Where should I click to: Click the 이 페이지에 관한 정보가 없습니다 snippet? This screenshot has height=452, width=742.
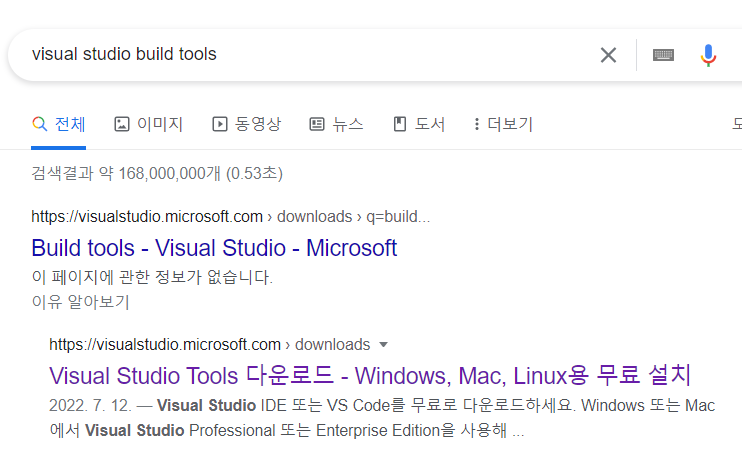point(152,276)
